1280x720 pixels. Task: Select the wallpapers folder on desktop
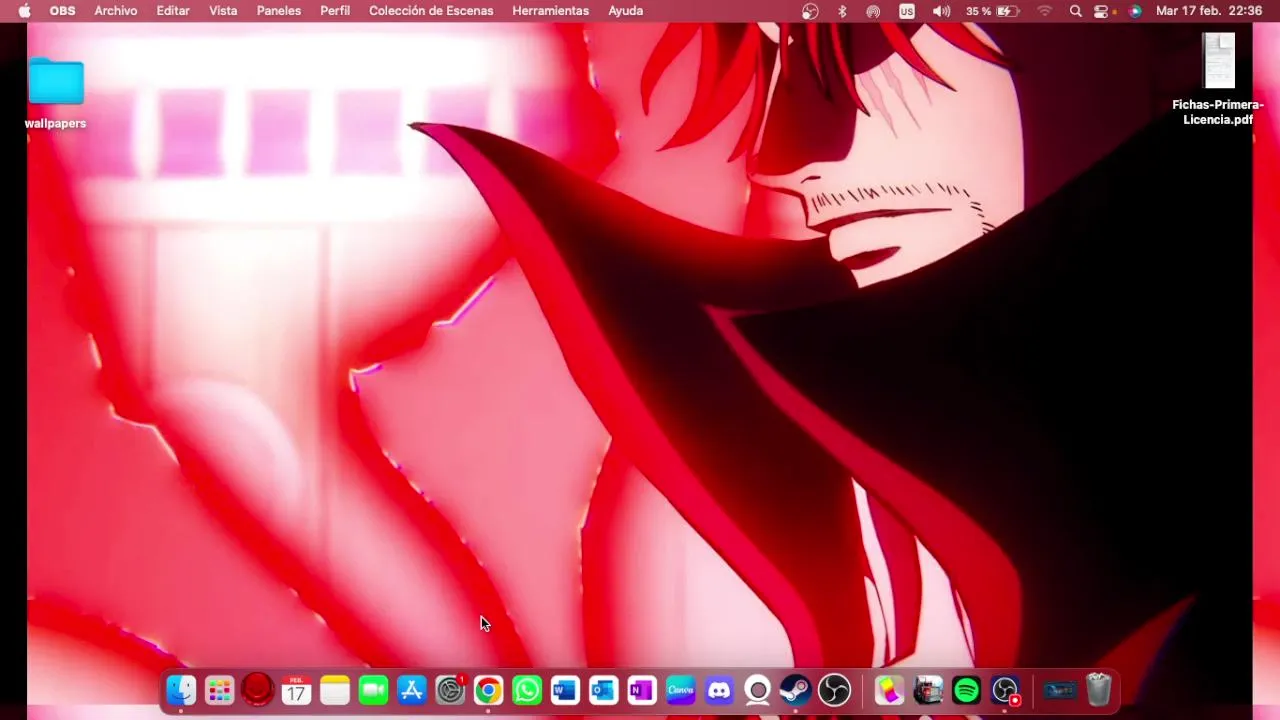[56, 94]
